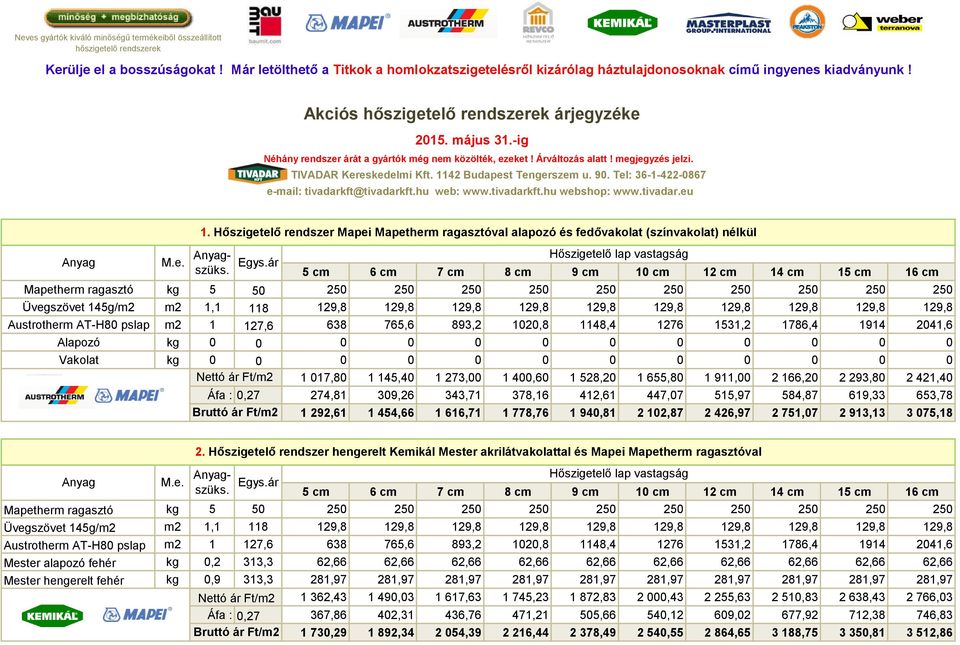960x645 pixels.
Task: Click the email tivadarkft@tivadarkft.hu
Action: [366, 191]
